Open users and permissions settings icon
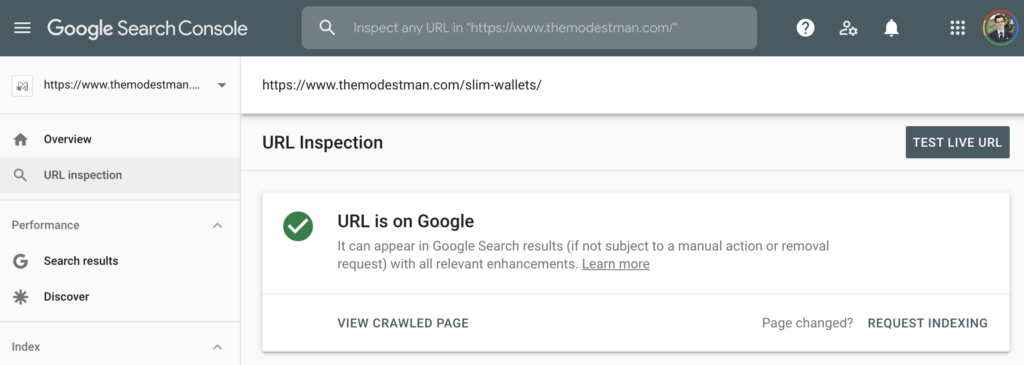The height and width of the screenshot is (365, 1024). coord(848,28)
